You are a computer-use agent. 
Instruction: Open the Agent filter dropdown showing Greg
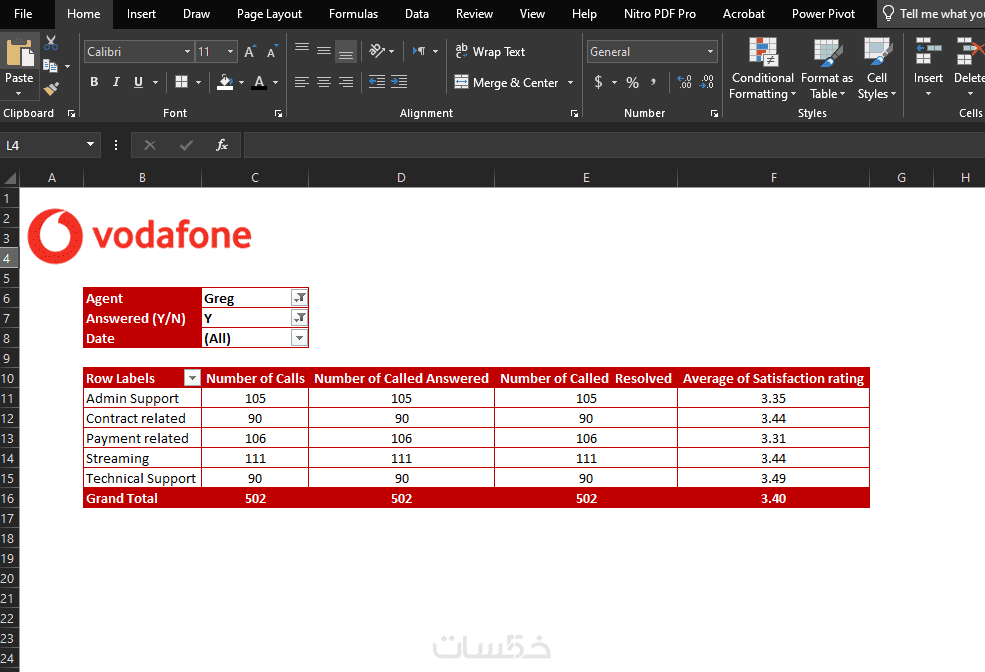(x=300, y=298)
